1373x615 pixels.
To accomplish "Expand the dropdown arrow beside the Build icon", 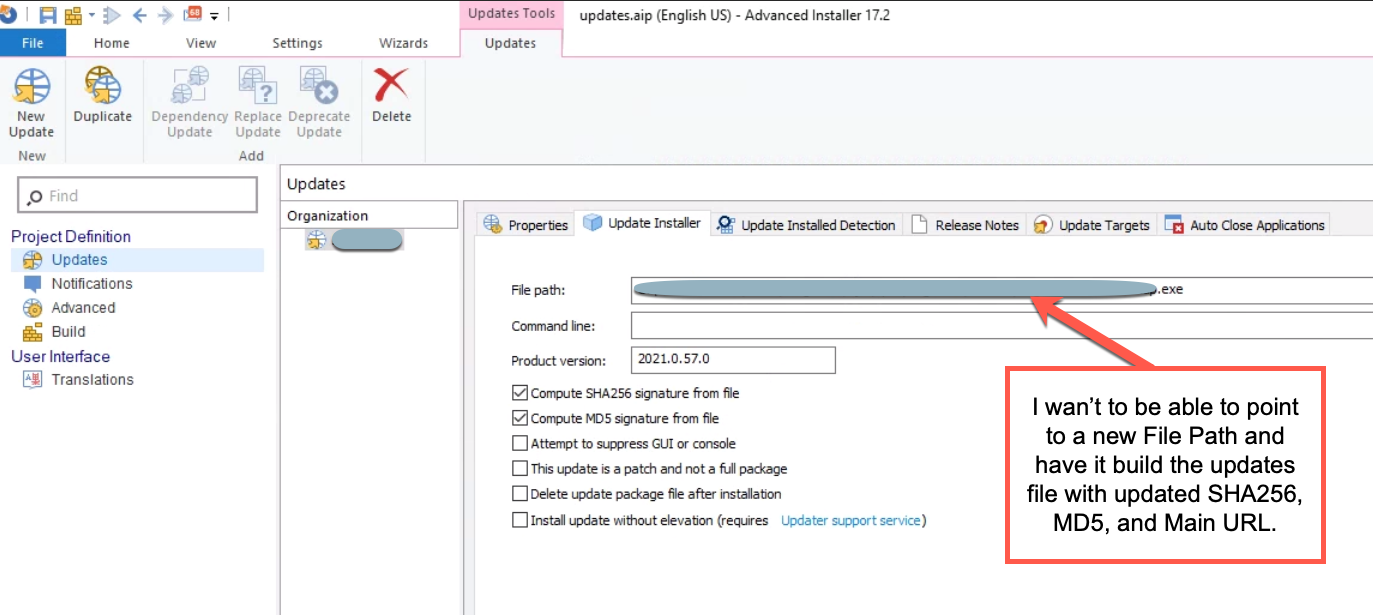I will [x=92, y=16].
